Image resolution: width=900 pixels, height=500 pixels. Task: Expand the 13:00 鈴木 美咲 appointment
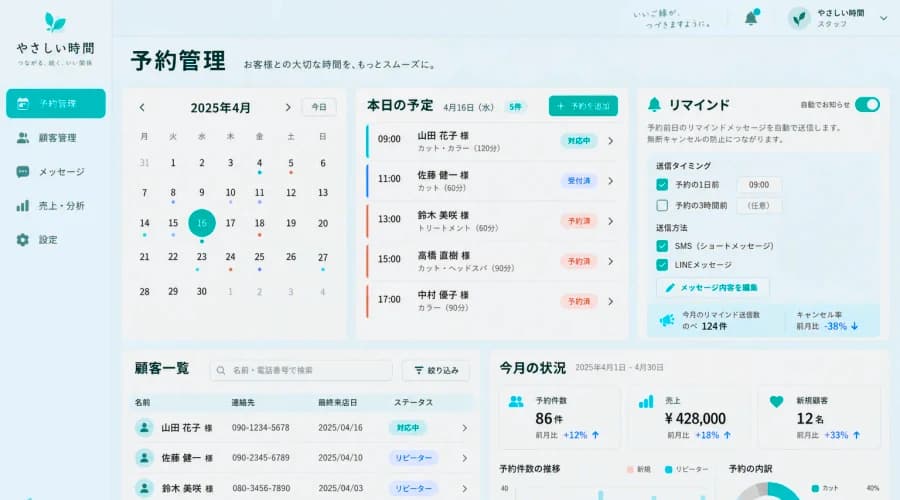click(610, 221)
